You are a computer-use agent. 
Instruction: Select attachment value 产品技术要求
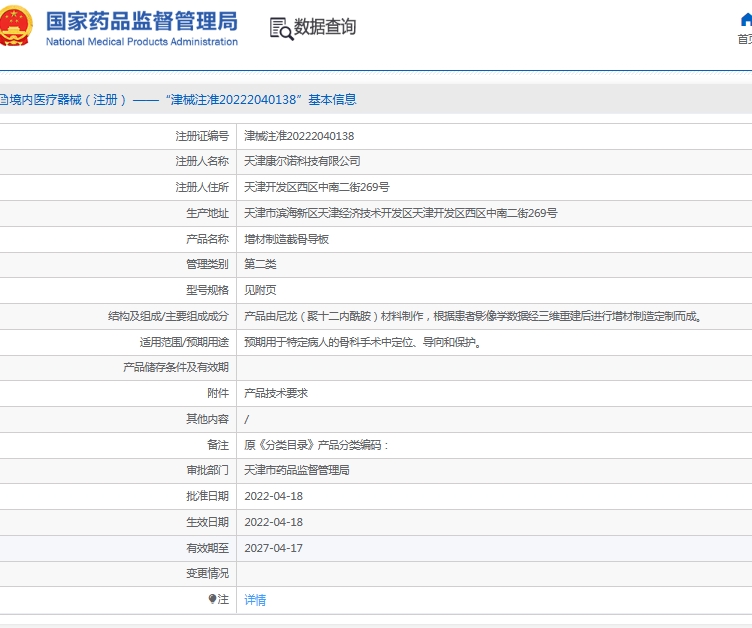point(276,393)
